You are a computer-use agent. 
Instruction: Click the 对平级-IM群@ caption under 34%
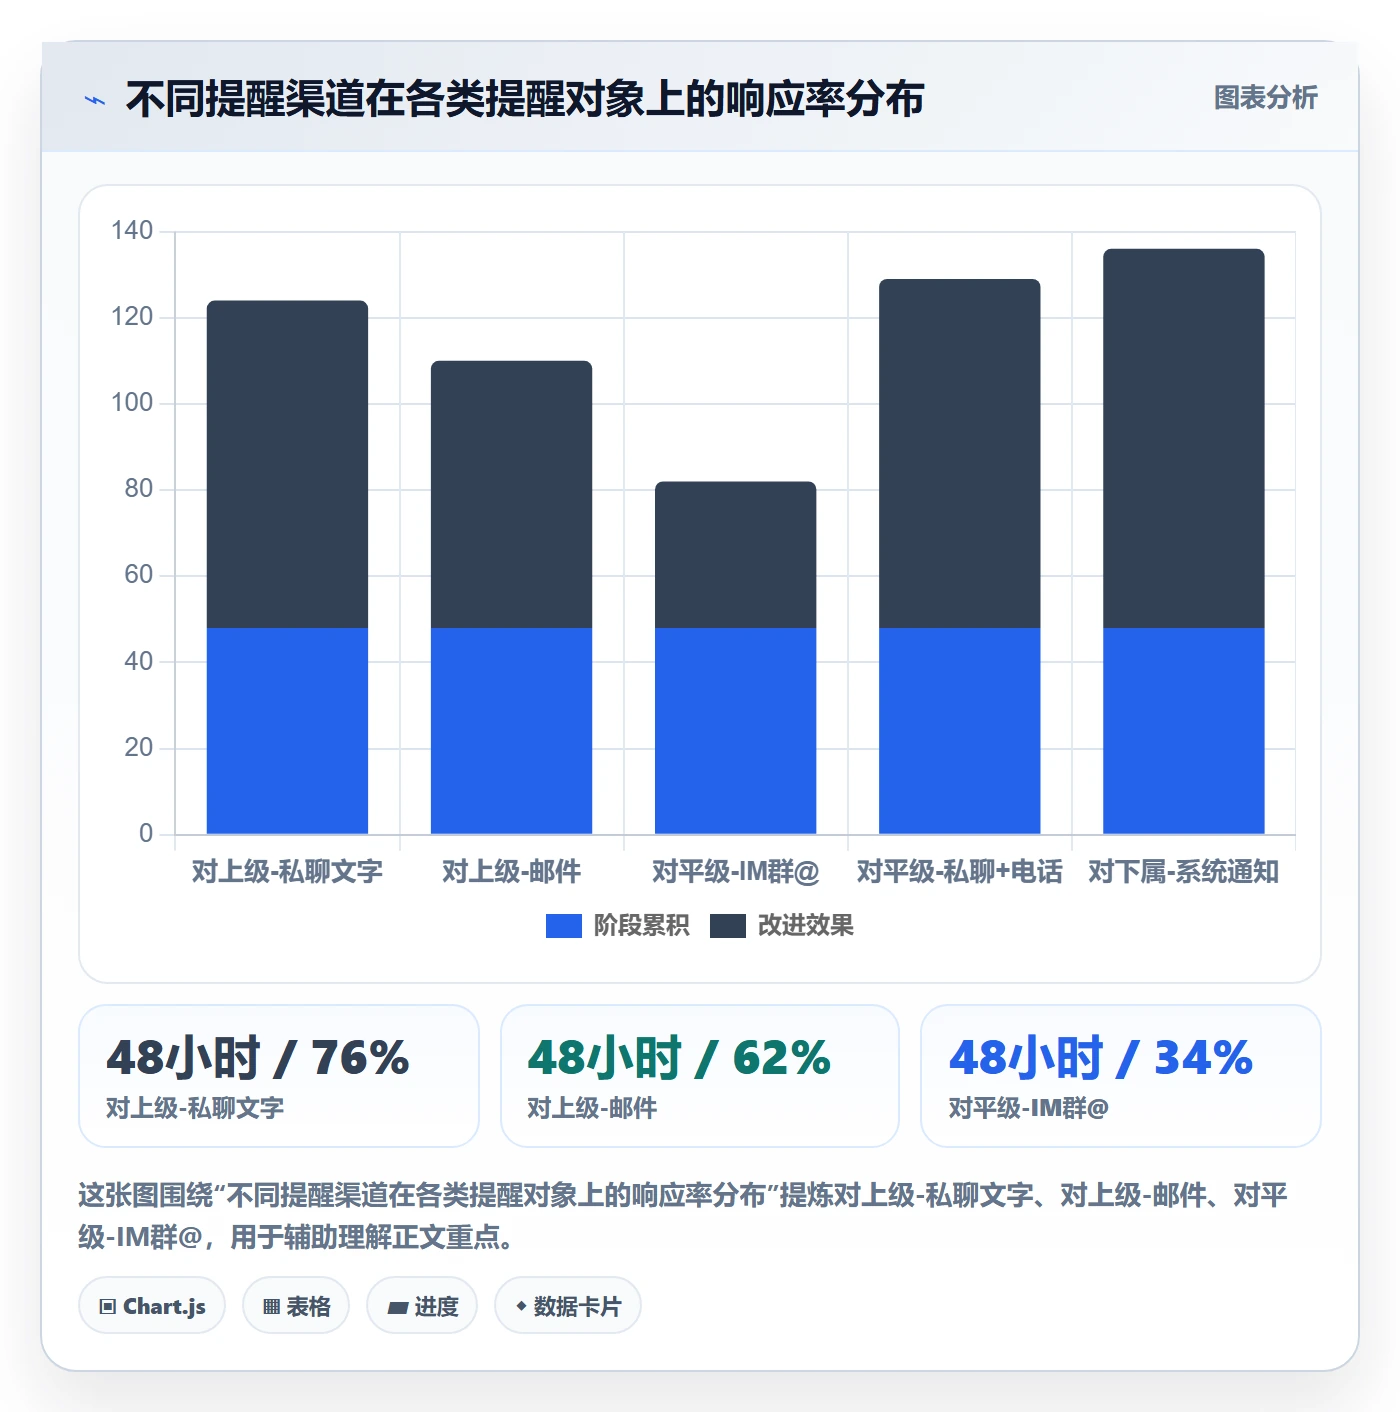tap(1028, 1108)
